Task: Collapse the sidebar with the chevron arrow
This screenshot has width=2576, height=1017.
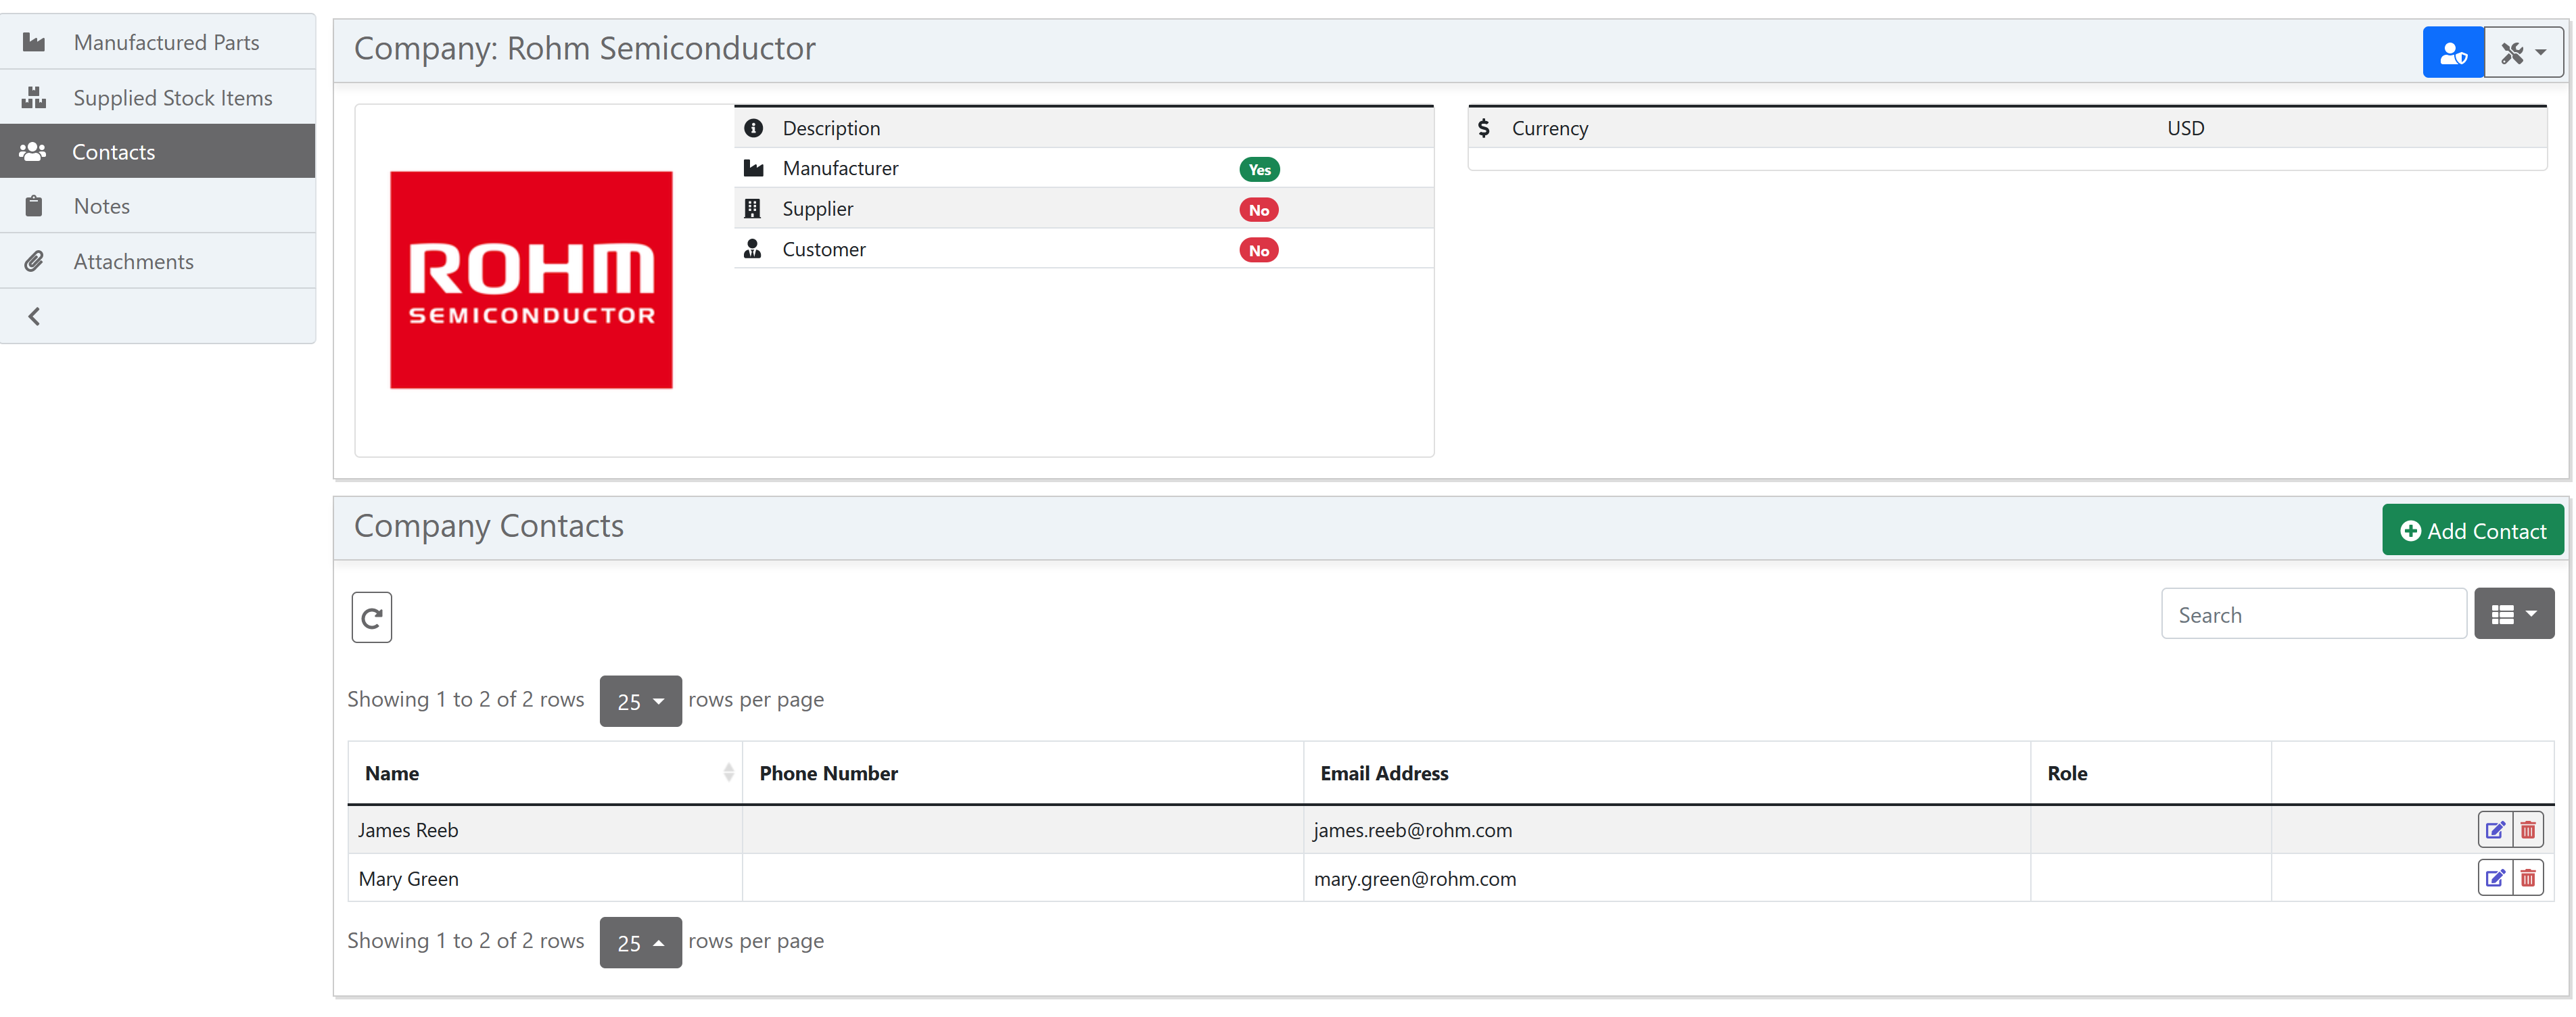Action: [34, 316]
